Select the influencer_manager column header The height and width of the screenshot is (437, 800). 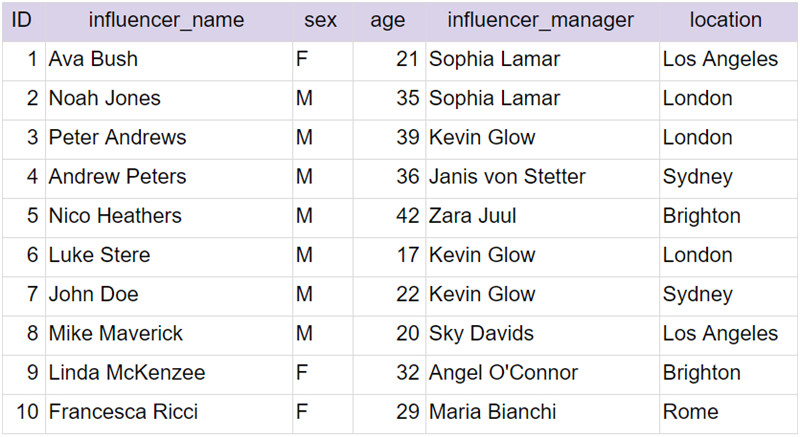[542, 21]
